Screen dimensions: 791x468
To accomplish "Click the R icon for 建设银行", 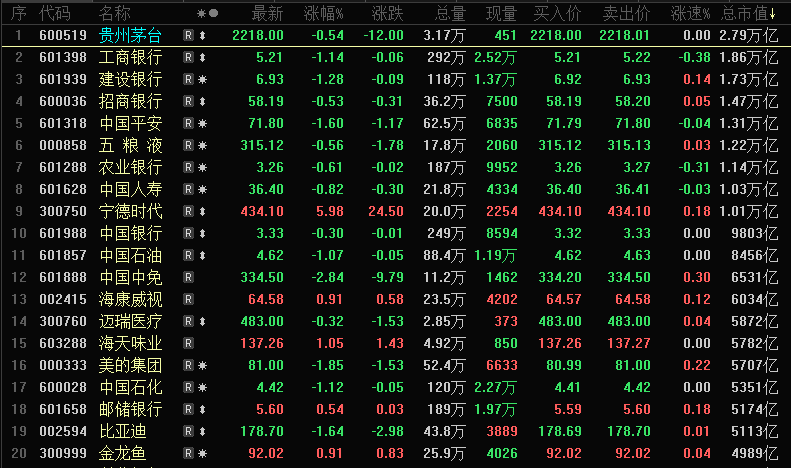I will coord(188,79).
